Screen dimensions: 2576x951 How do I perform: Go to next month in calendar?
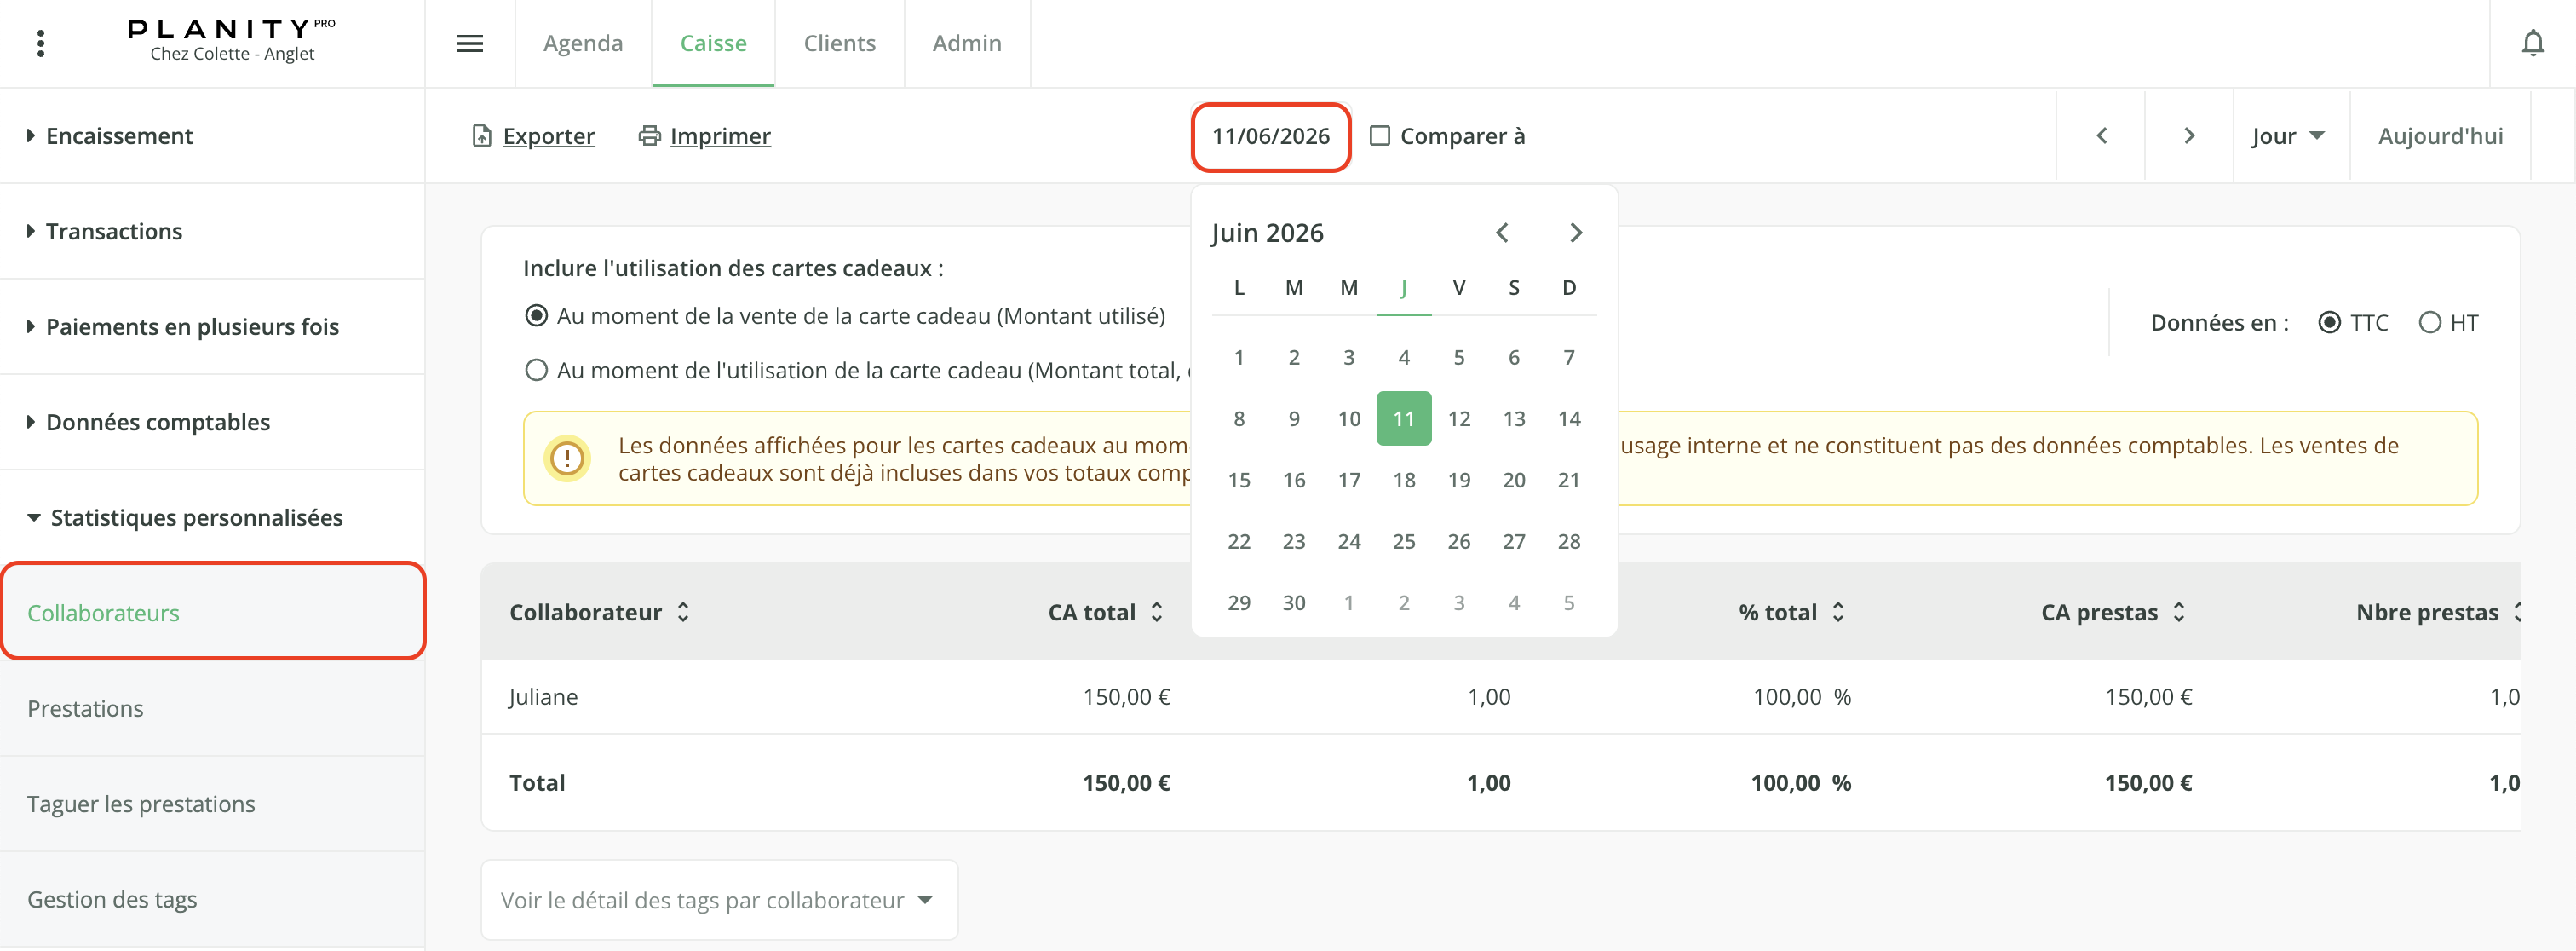point(1576,233)
